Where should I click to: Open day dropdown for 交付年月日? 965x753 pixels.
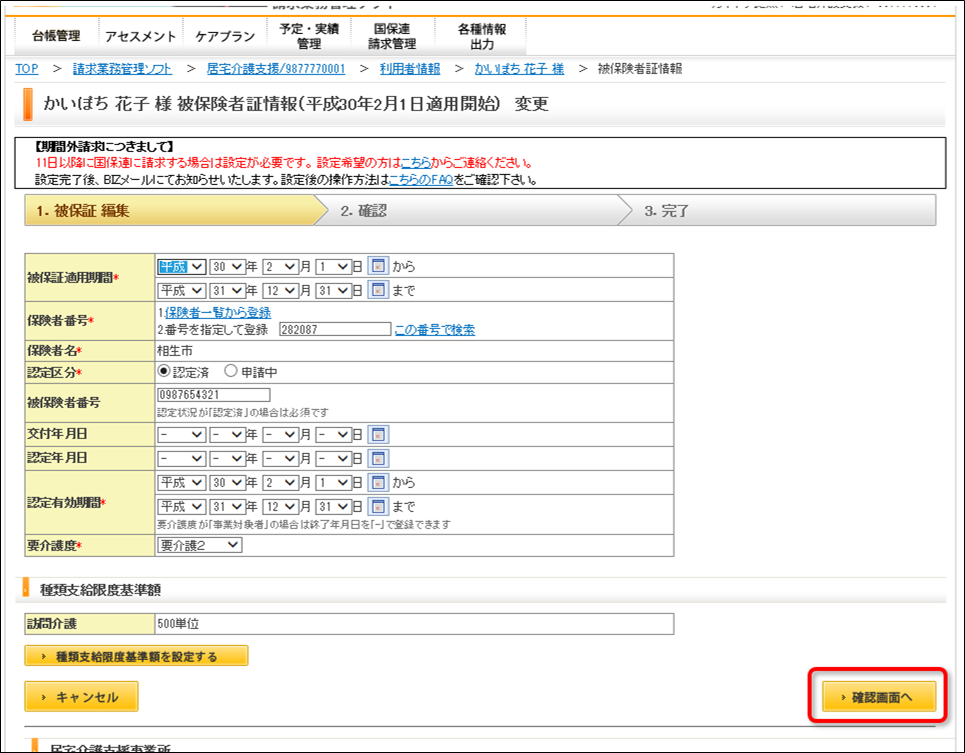(334, 435)
